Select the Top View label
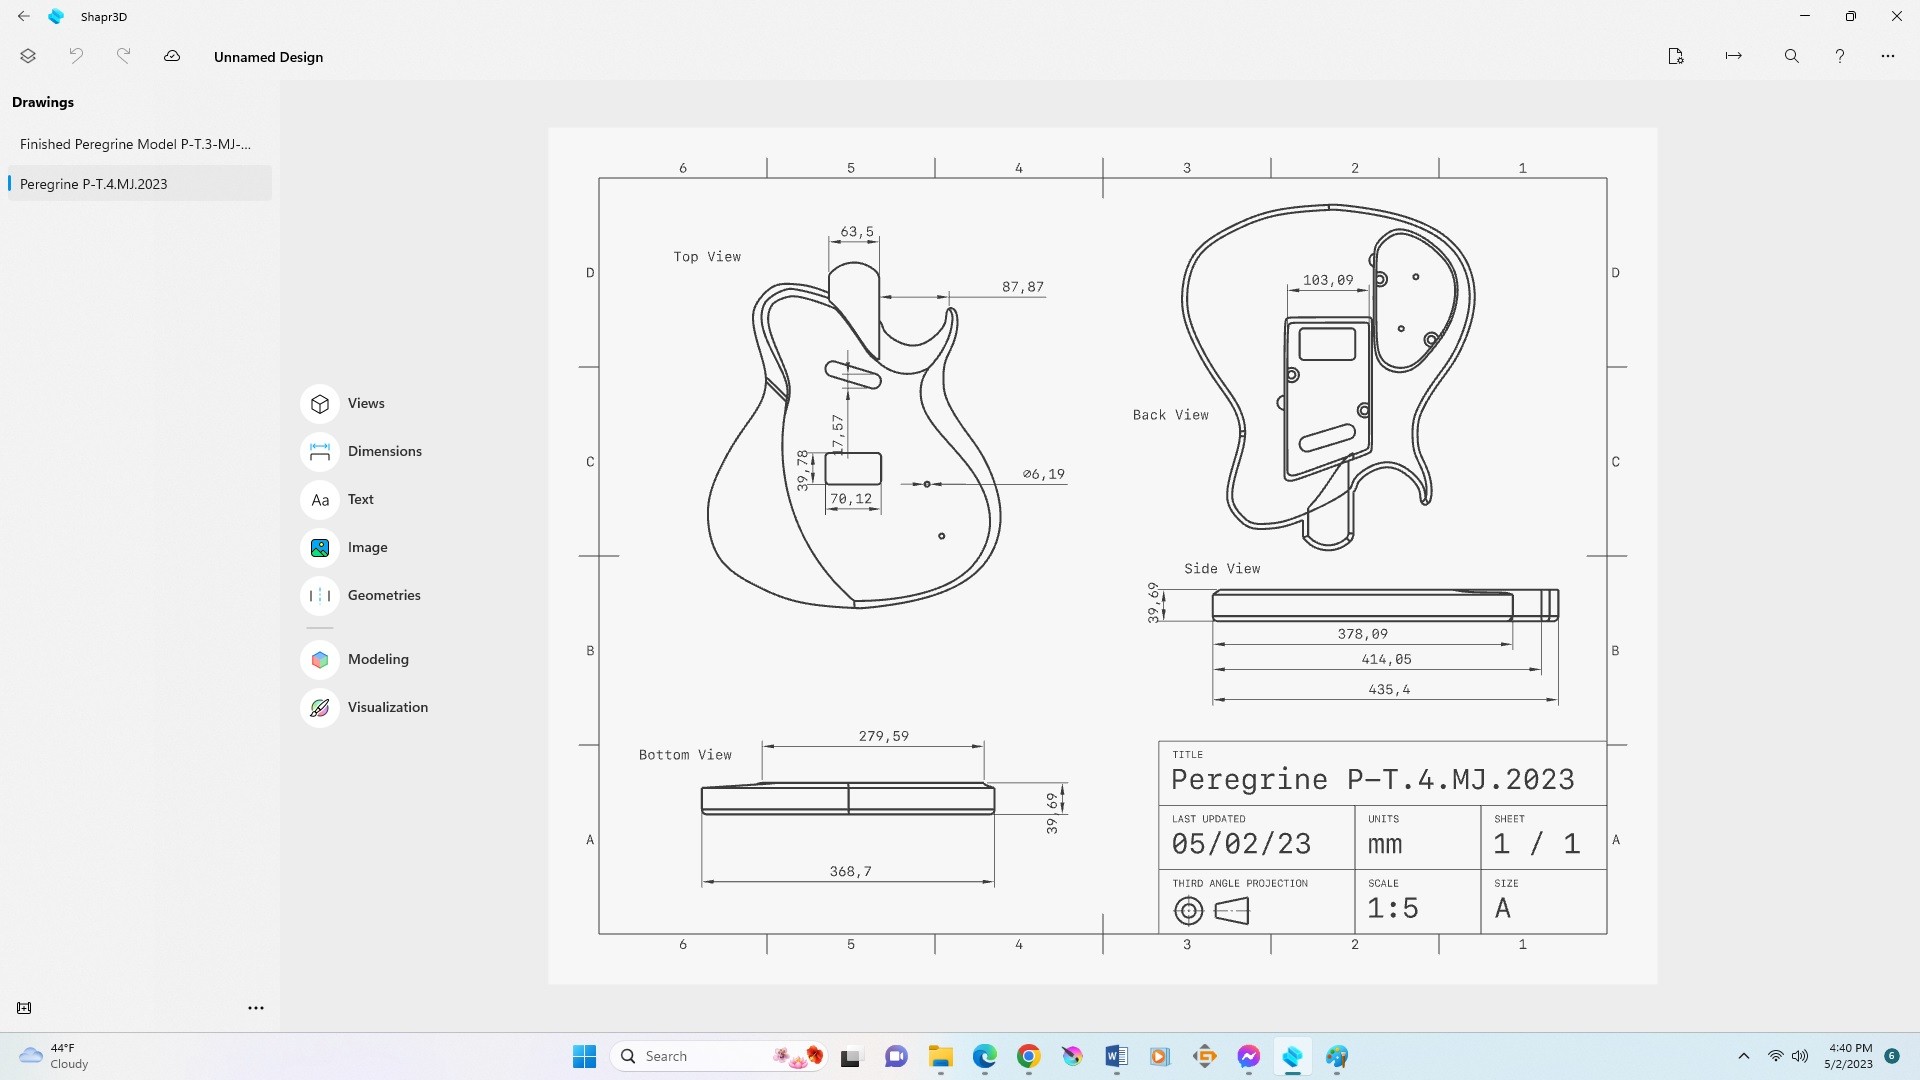This screenshot has height=1080, width=1920. 707,257
